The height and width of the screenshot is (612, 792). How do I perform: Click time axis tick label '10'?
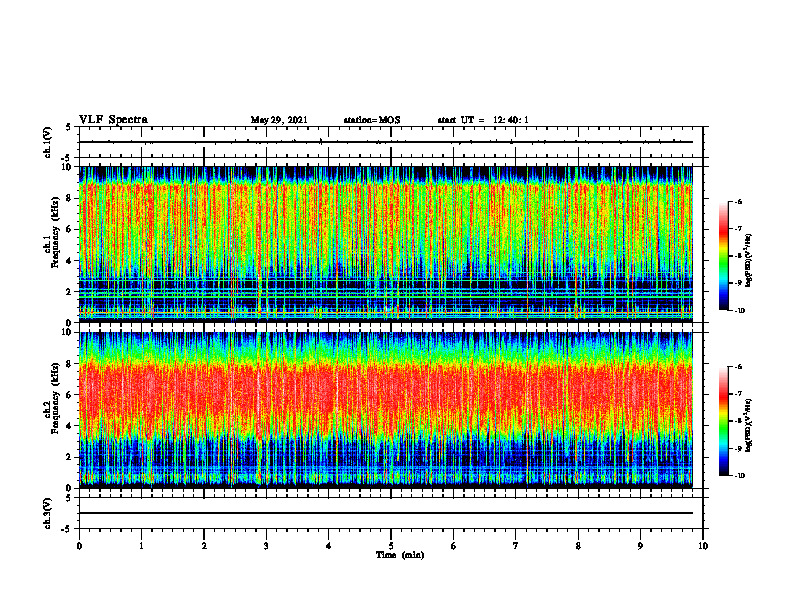(x=703, y=546)
